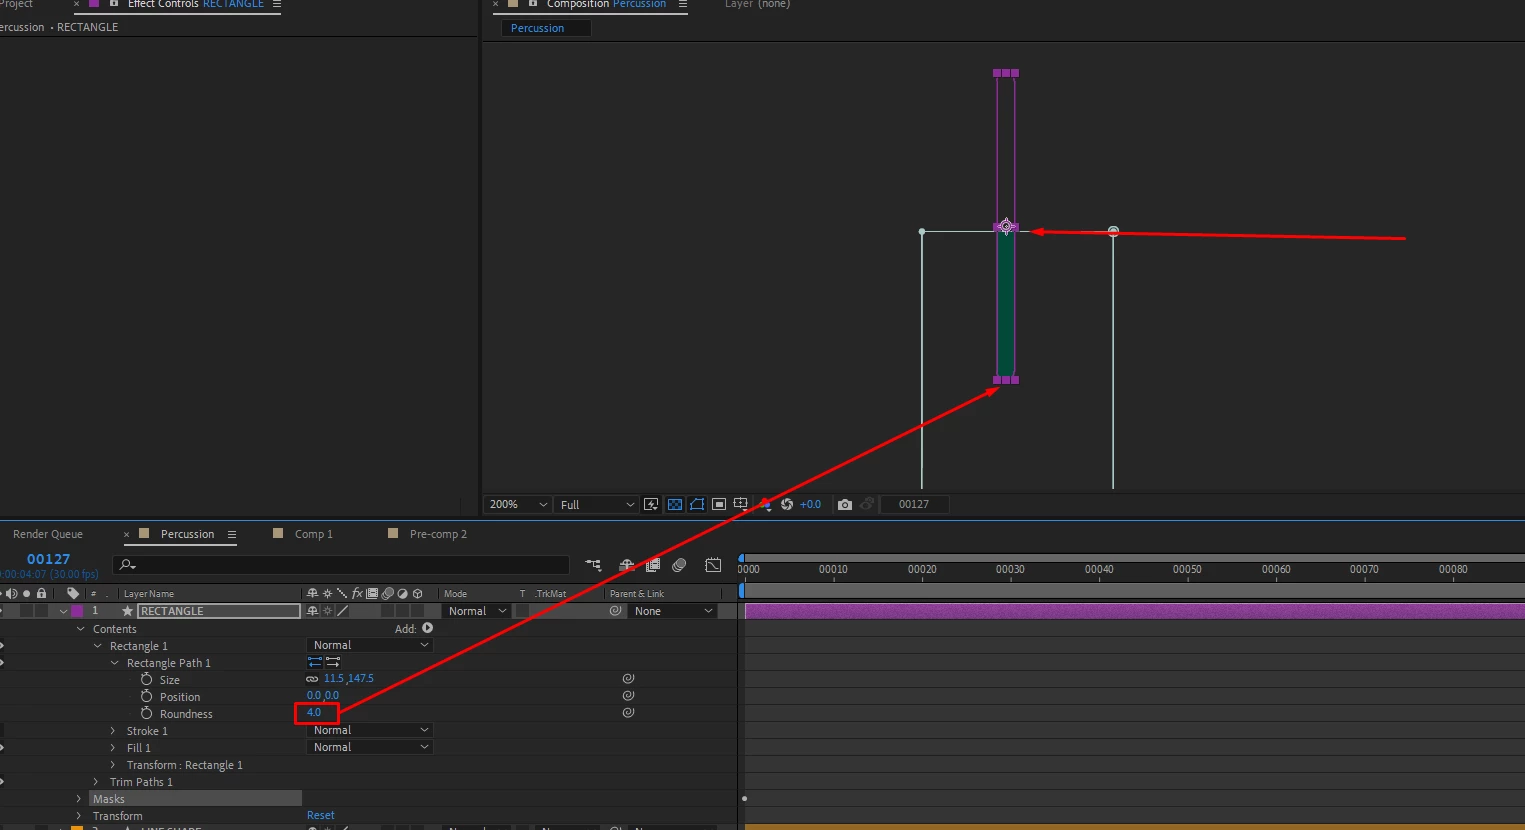Image resolution: width=1525 pixels, height=830 pixels.
Task: Click the Fast Previews icon
Action: [651, 504]
